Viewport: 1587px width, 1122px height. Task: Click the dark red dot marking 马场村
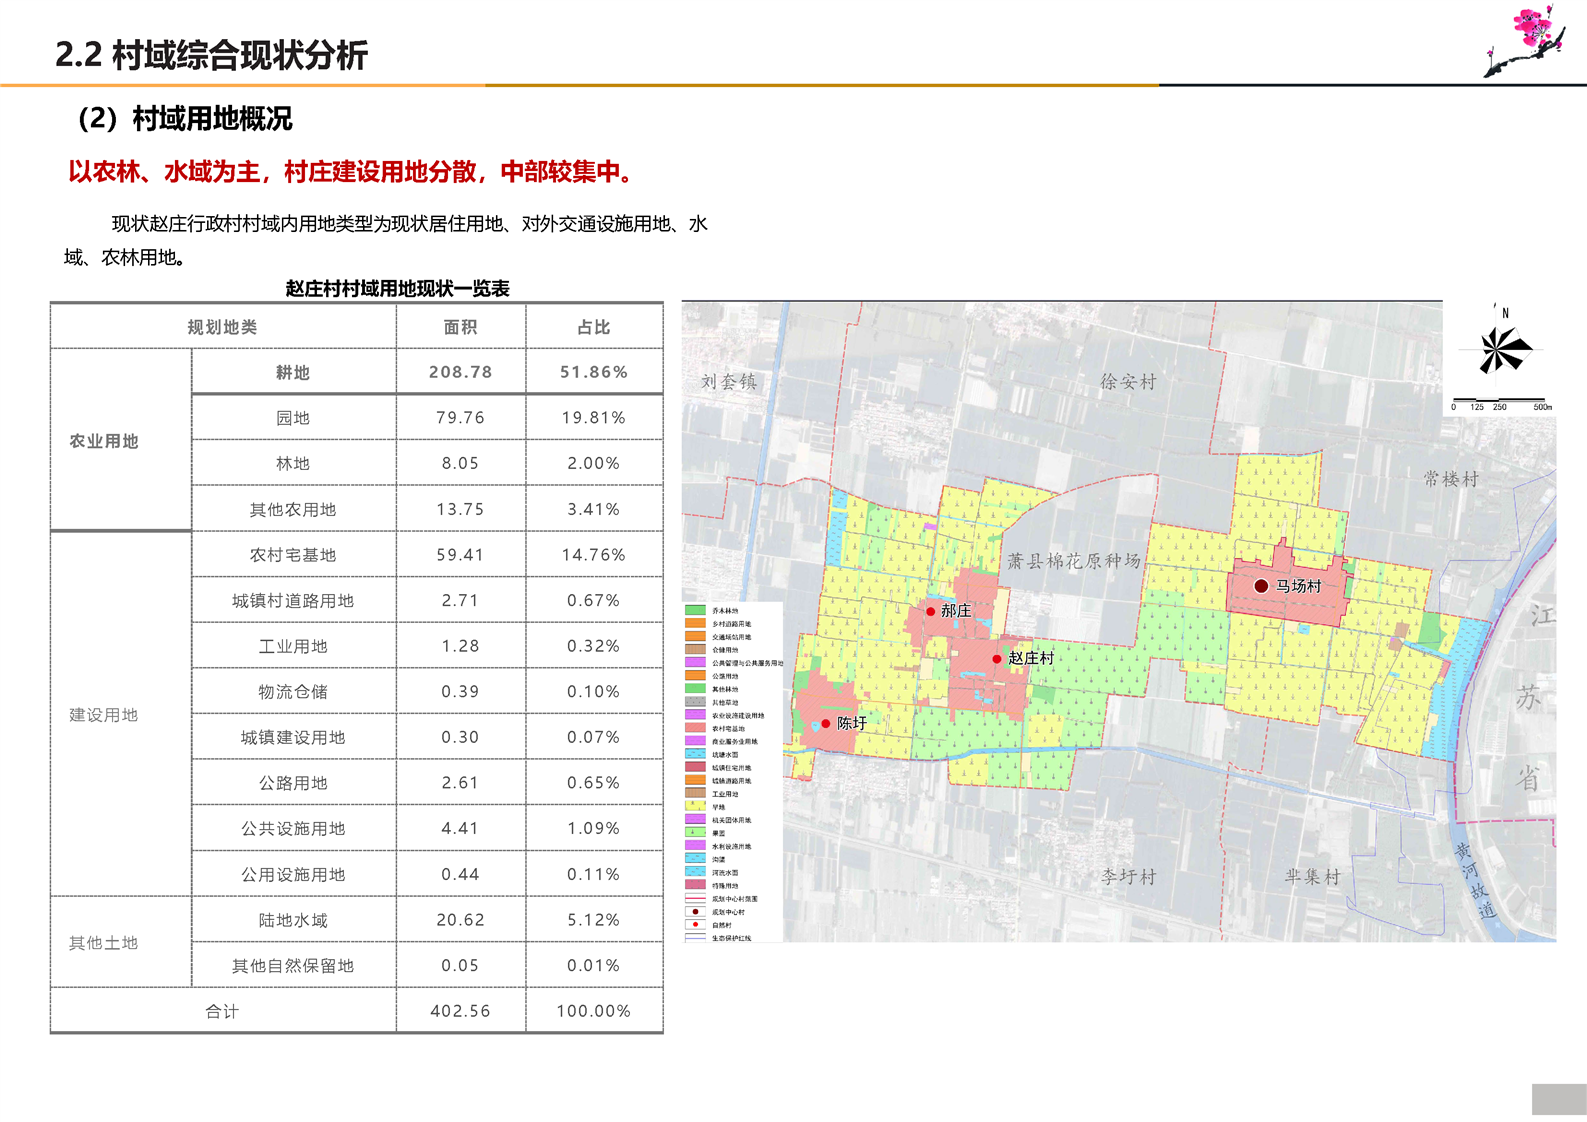1262,586
